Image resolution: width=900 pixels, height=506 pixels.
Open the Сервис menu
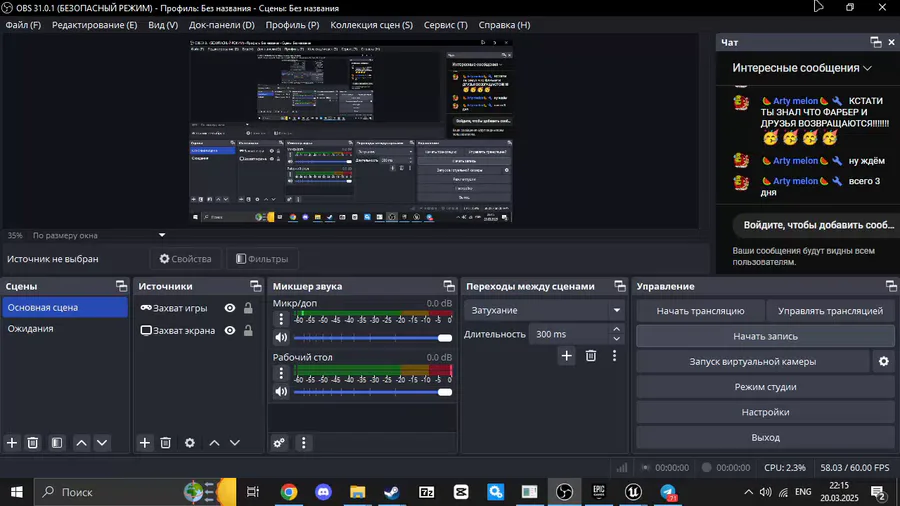(x=445, y=25)
